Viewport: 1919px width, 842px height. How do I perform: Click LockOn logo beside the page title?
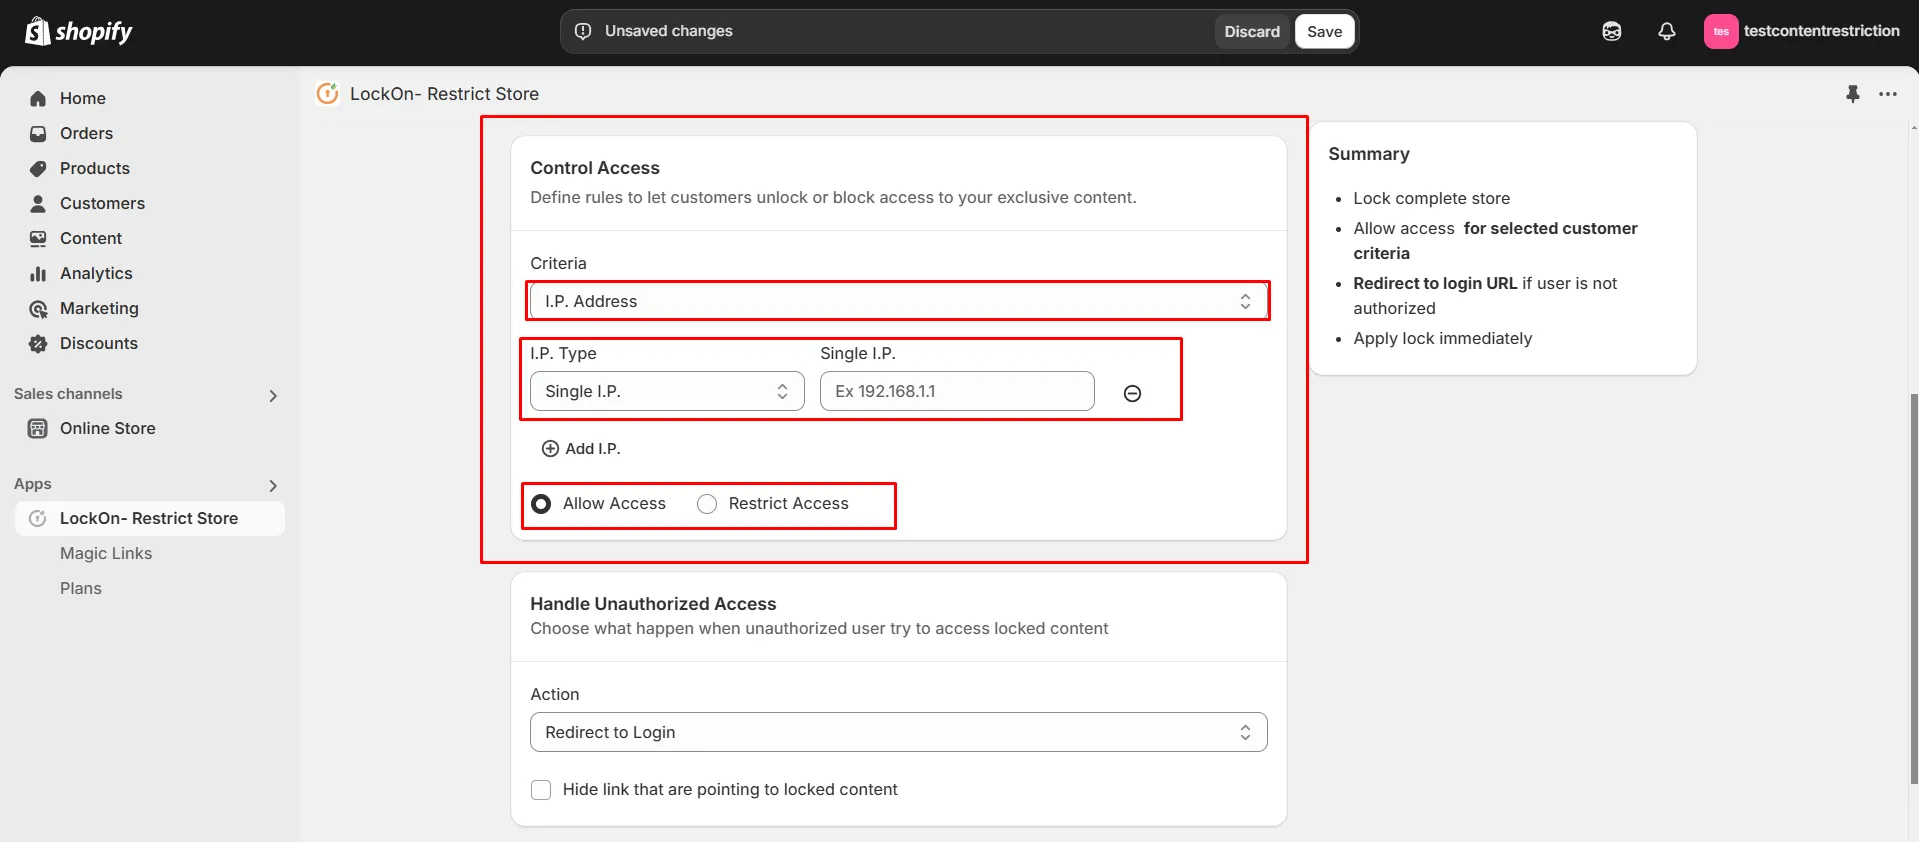tap(327, 93)
